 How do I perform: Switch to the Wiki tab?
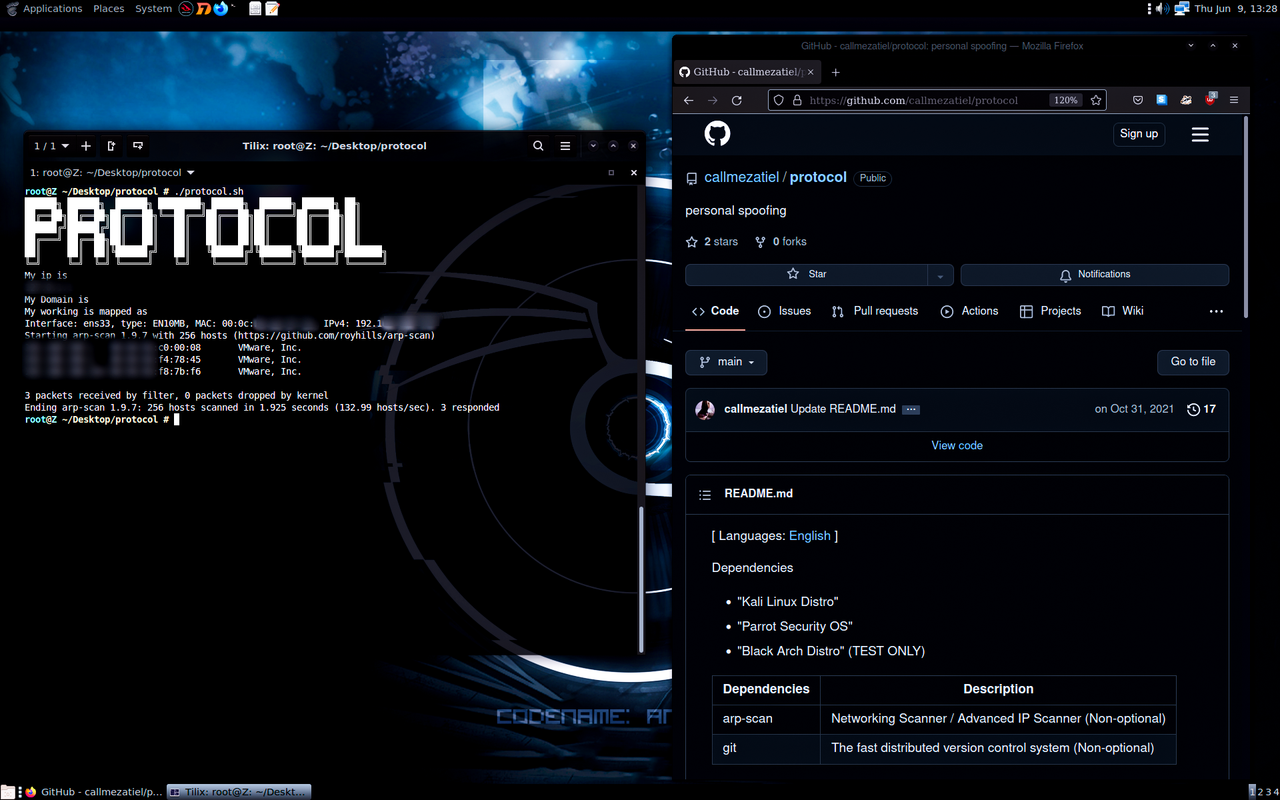point(1122,311)
